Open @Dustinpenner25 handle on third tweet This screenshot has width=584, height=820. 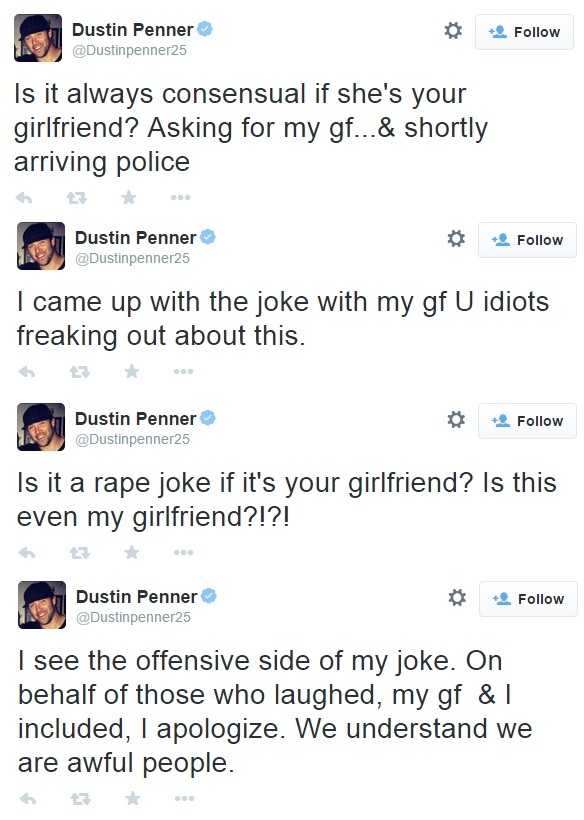click(132, 439)
